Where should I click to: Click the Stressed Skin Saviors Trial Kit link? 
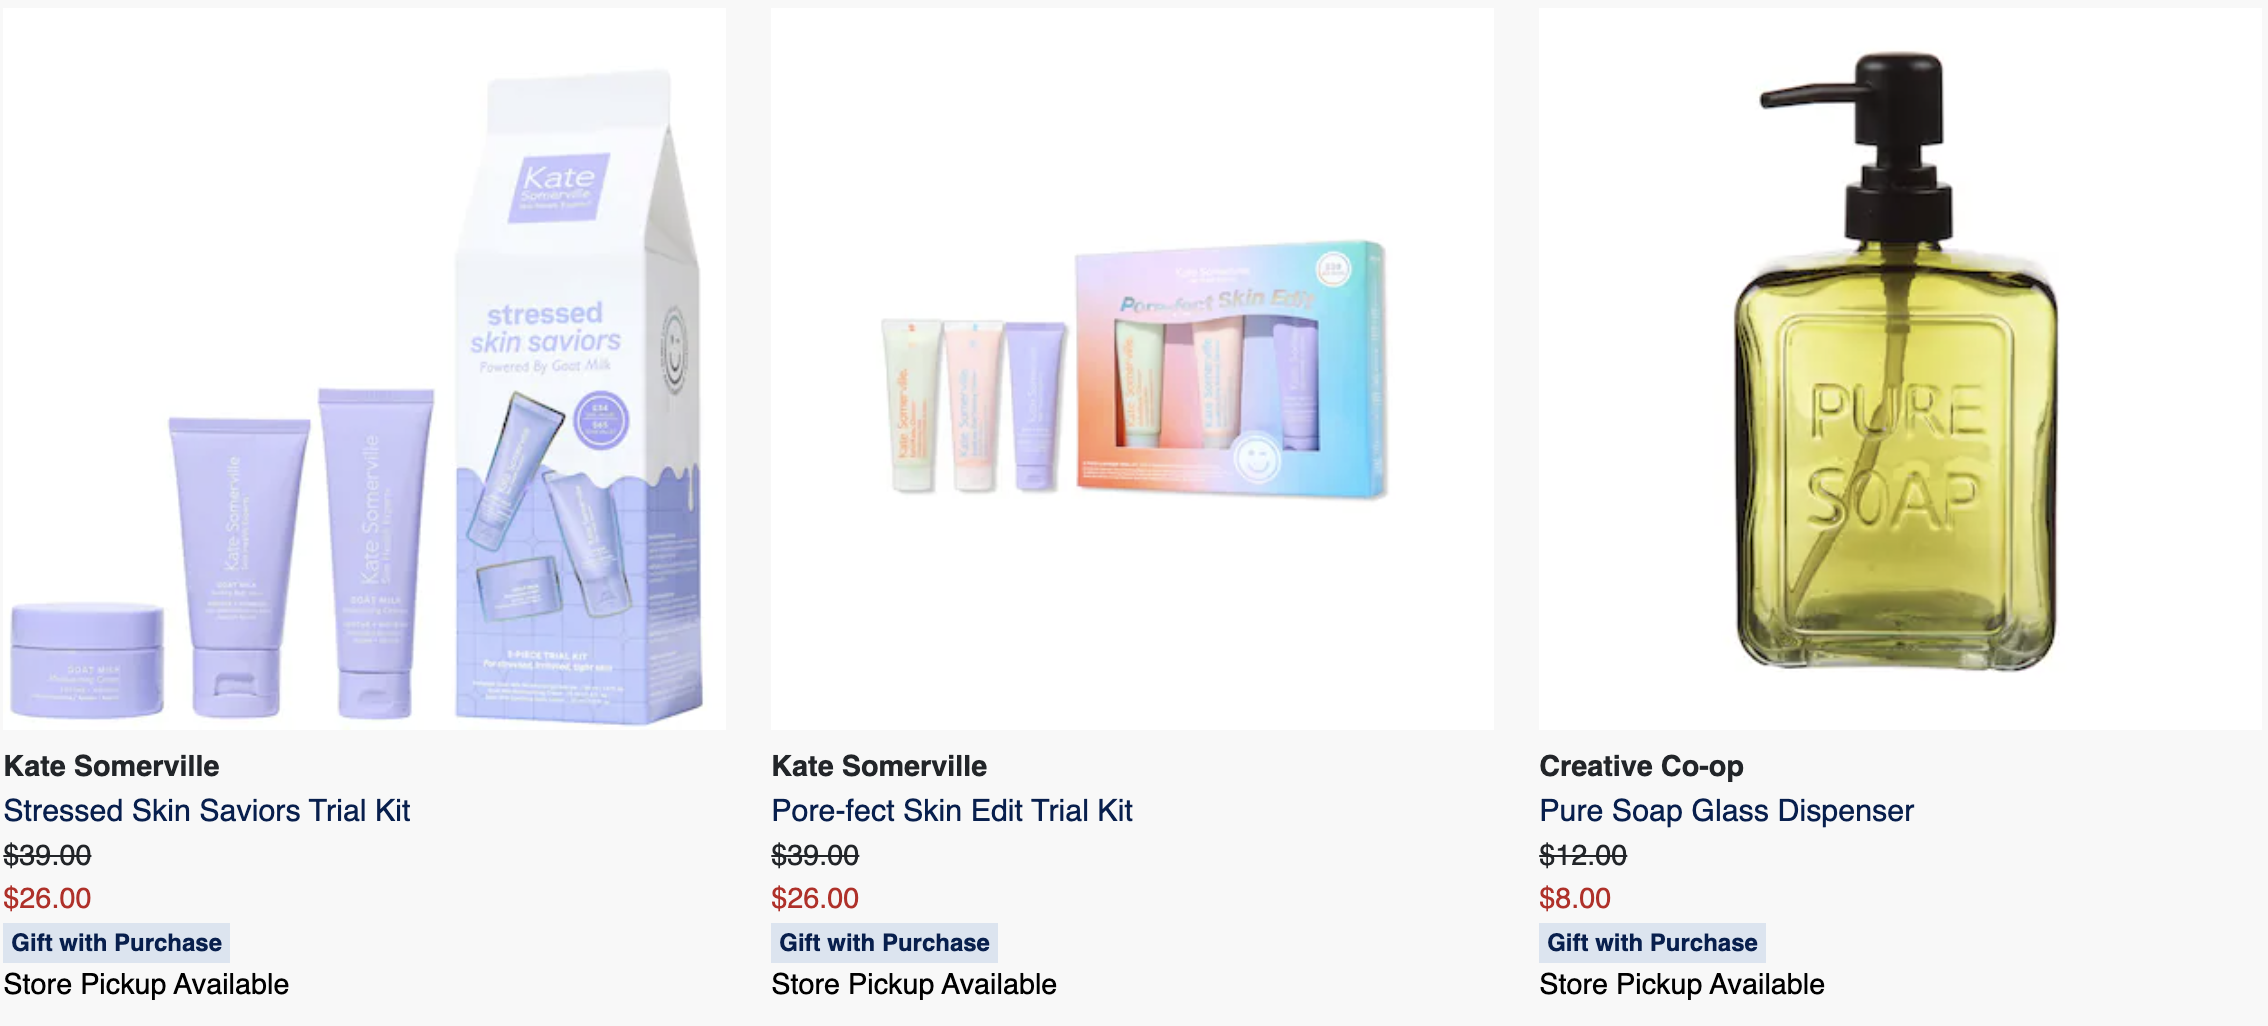coord(207,810)
